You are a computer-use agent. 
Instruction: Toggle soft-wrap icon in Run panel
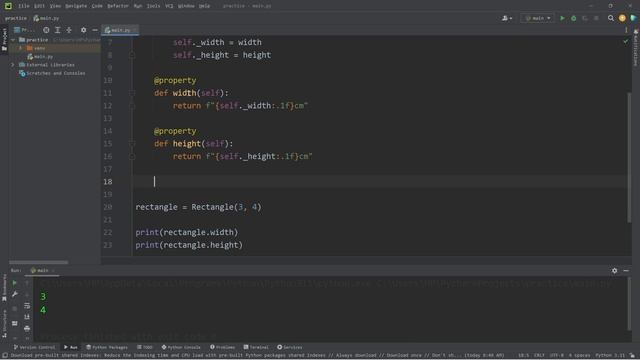27,305
